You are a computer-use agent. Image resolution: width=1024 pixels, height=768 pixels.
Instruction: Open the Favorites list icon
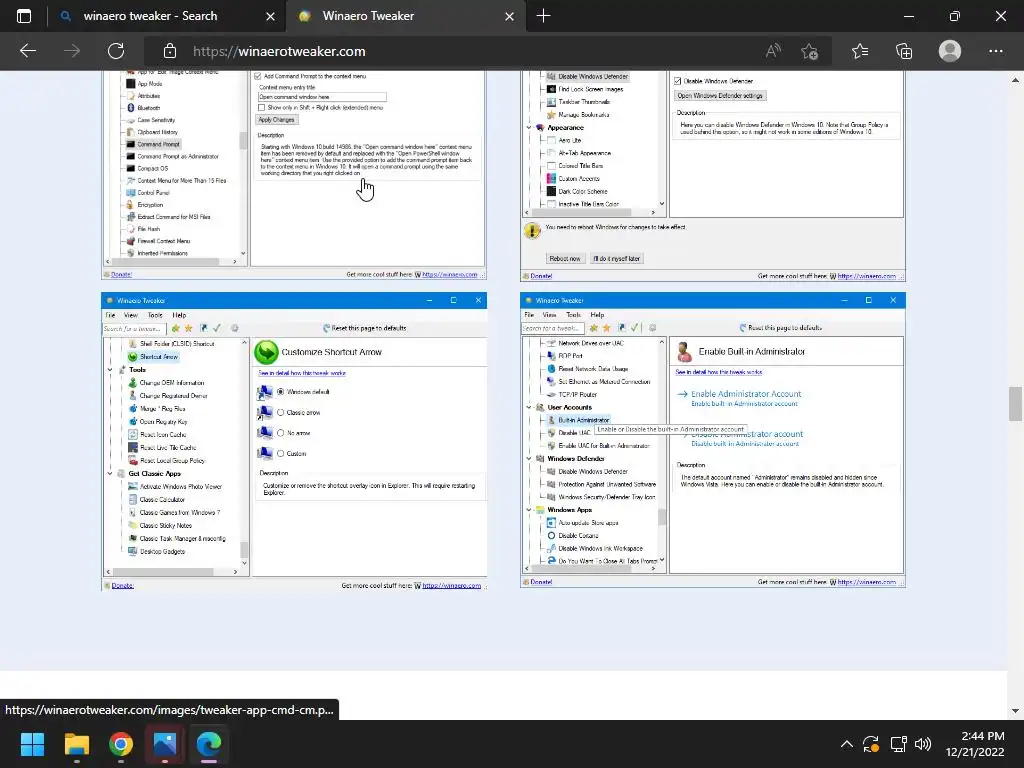pyautogui.click(x=860, y=51)
